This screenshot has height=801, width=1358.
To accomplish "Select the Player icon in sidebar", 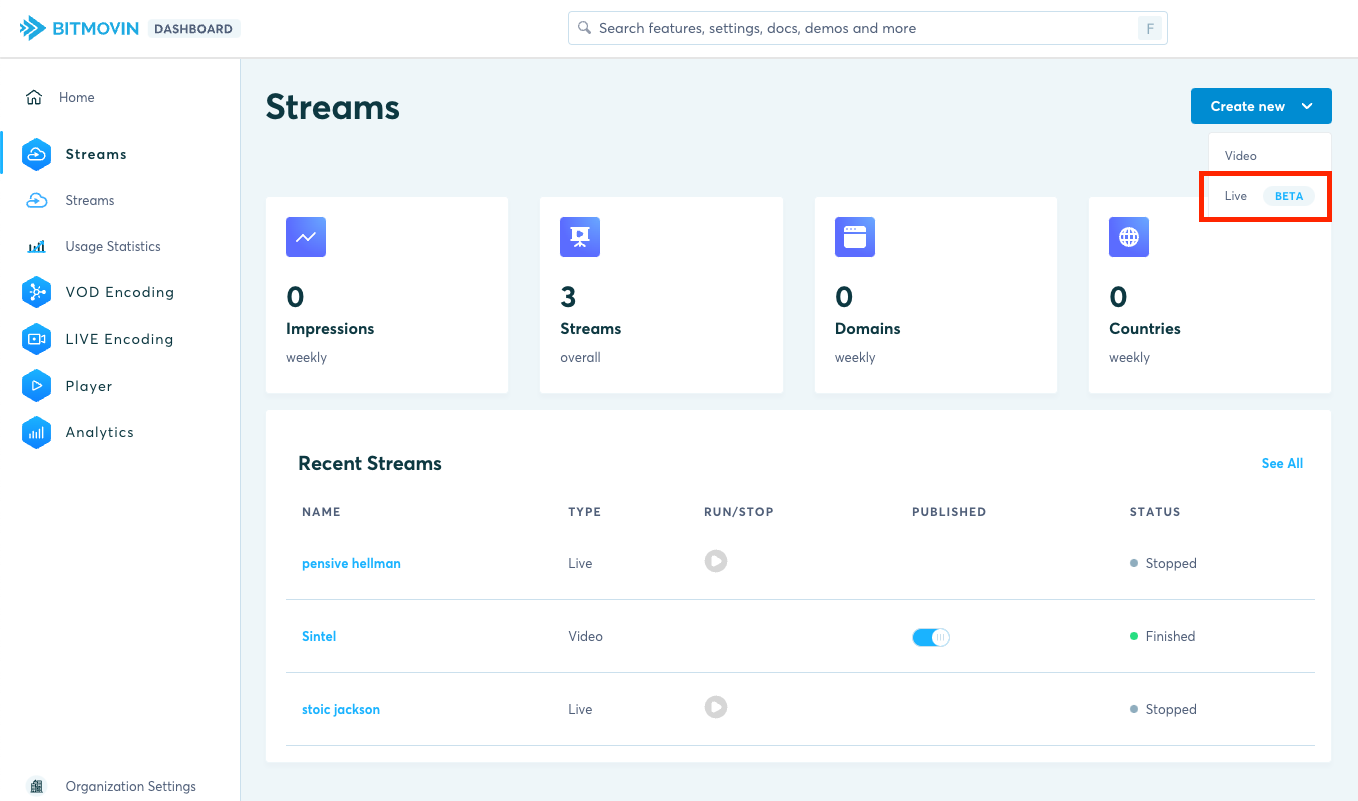I will pos(36,385).
